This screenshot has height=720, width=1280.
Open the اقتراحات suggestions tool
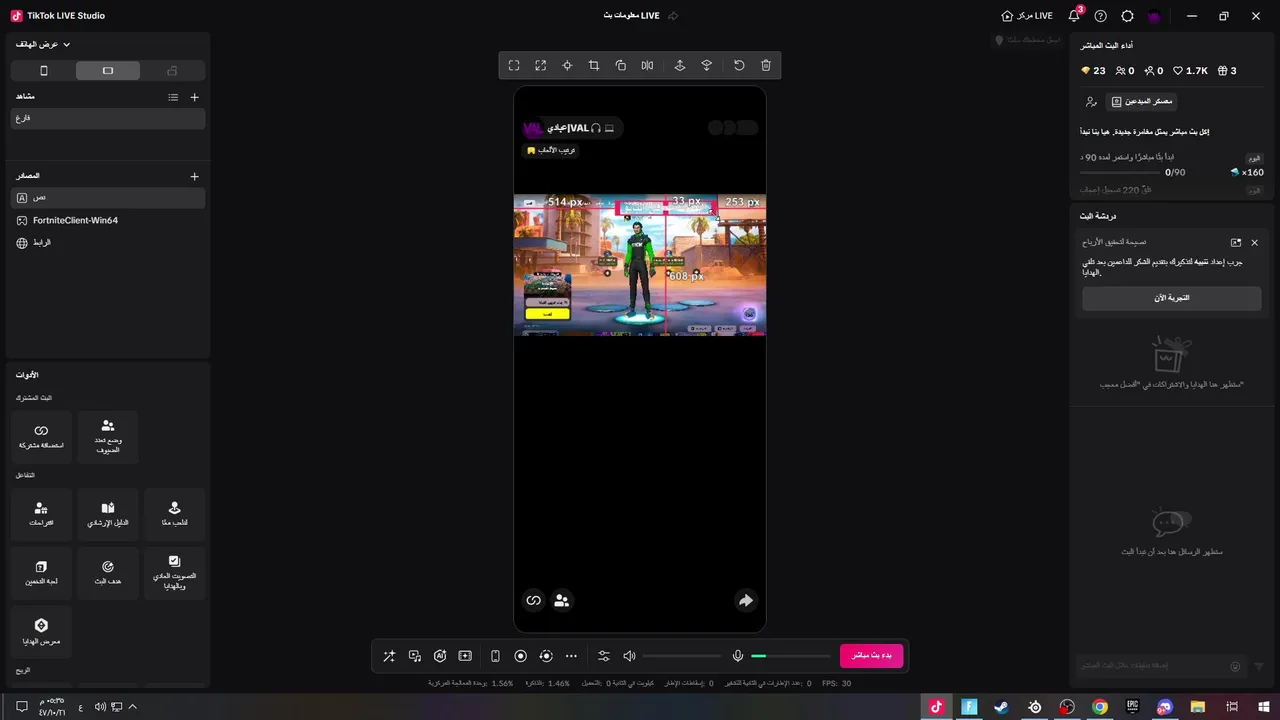point(41,515)
